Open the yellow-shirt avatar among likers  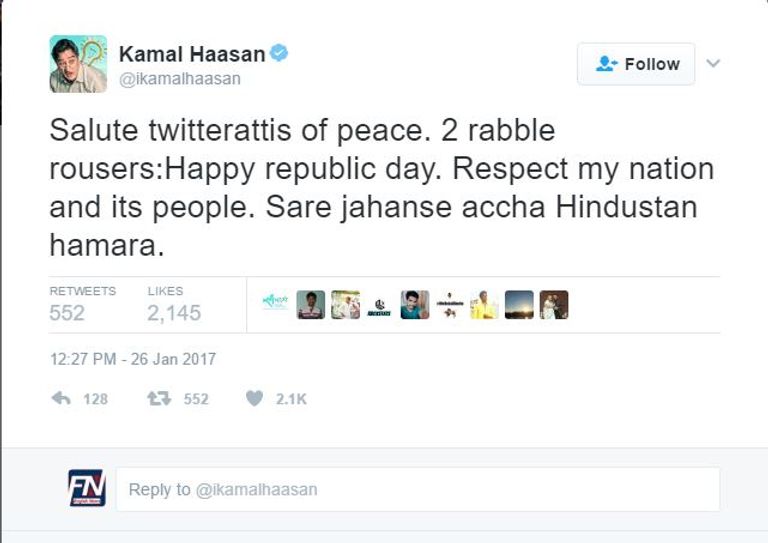point(484,304)
